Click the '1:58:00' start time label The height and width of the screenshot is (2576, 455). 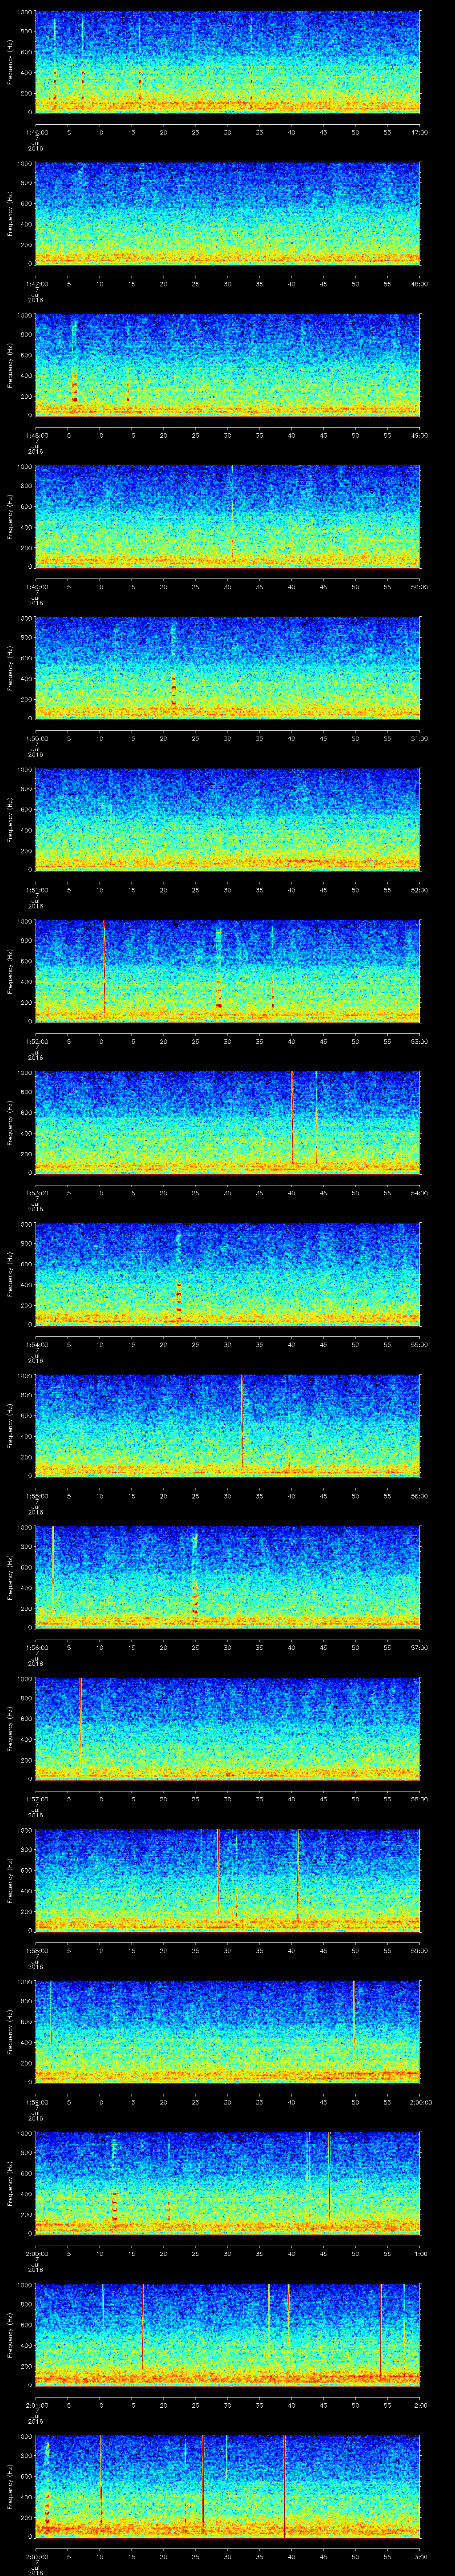click(x=36, y=1950)
